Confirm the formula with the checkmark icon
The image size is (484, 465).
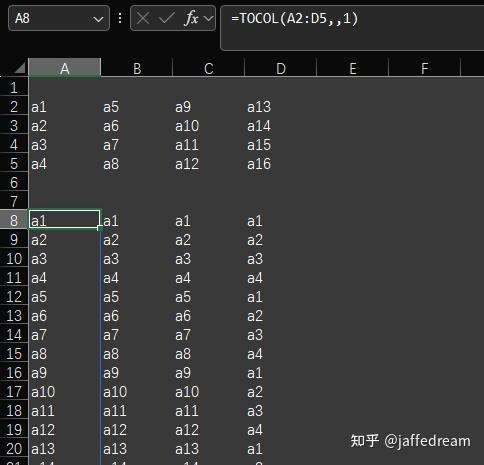tap(167, 18)
